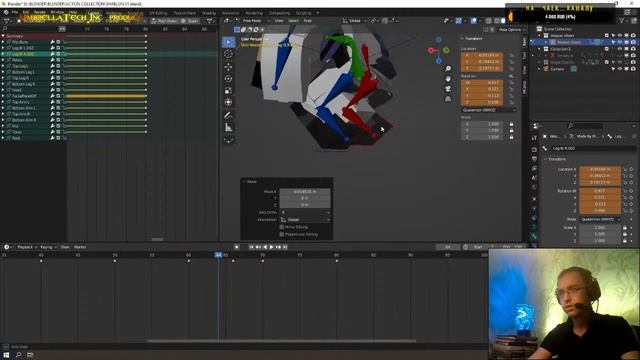
Task: Click the Move X value field in the operator panel
Action: click(305, 191)
